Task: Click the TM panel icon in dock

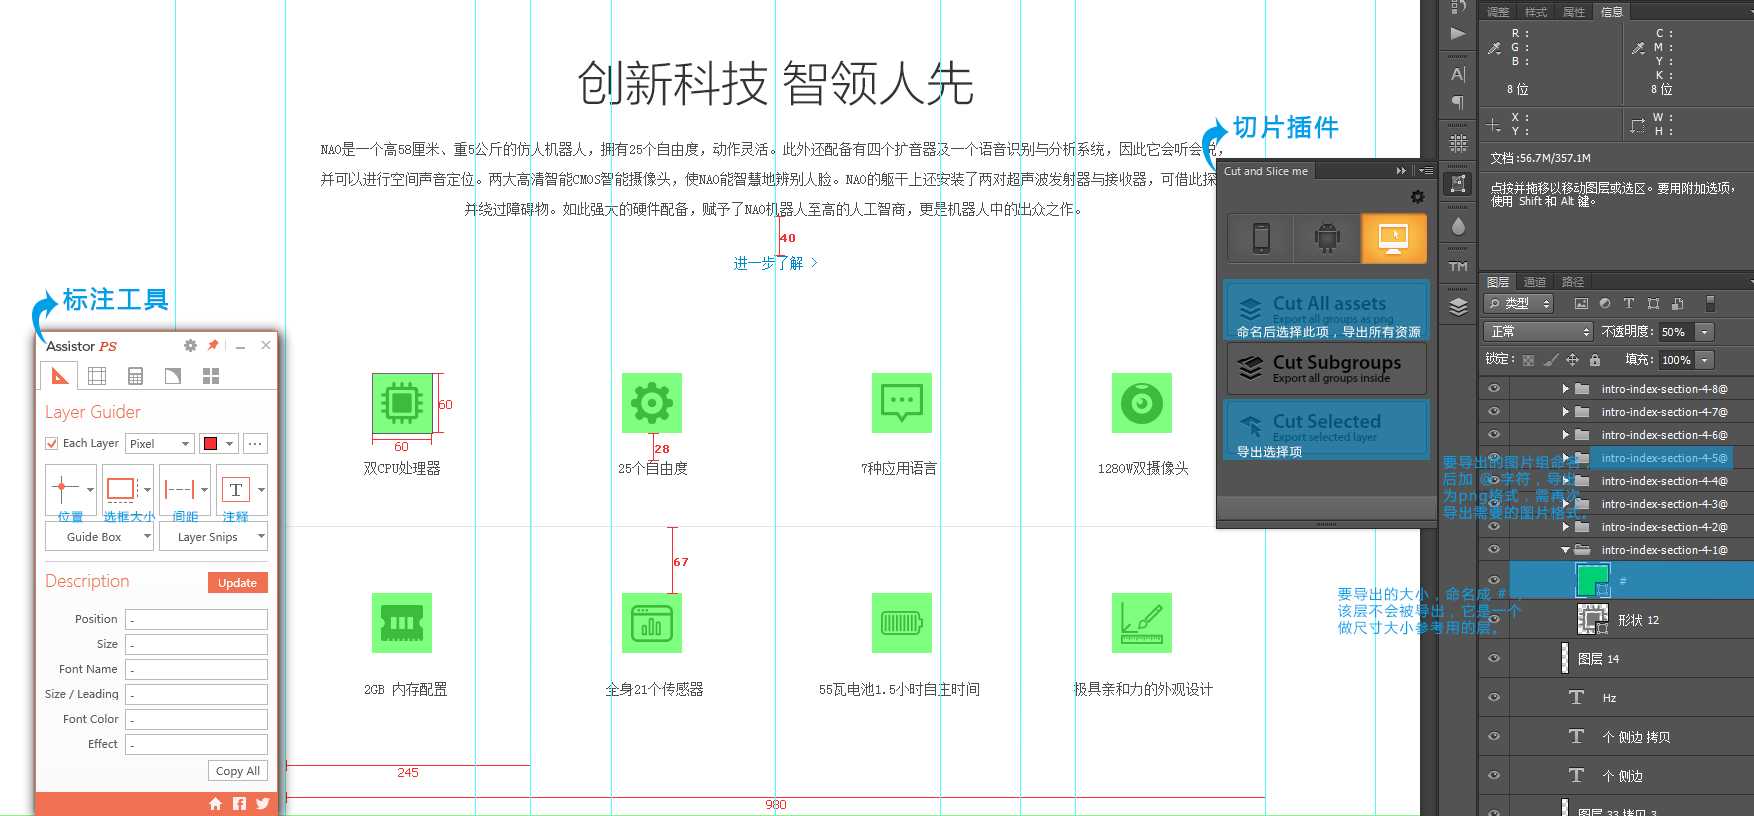Action: [x=1458, y=267]
